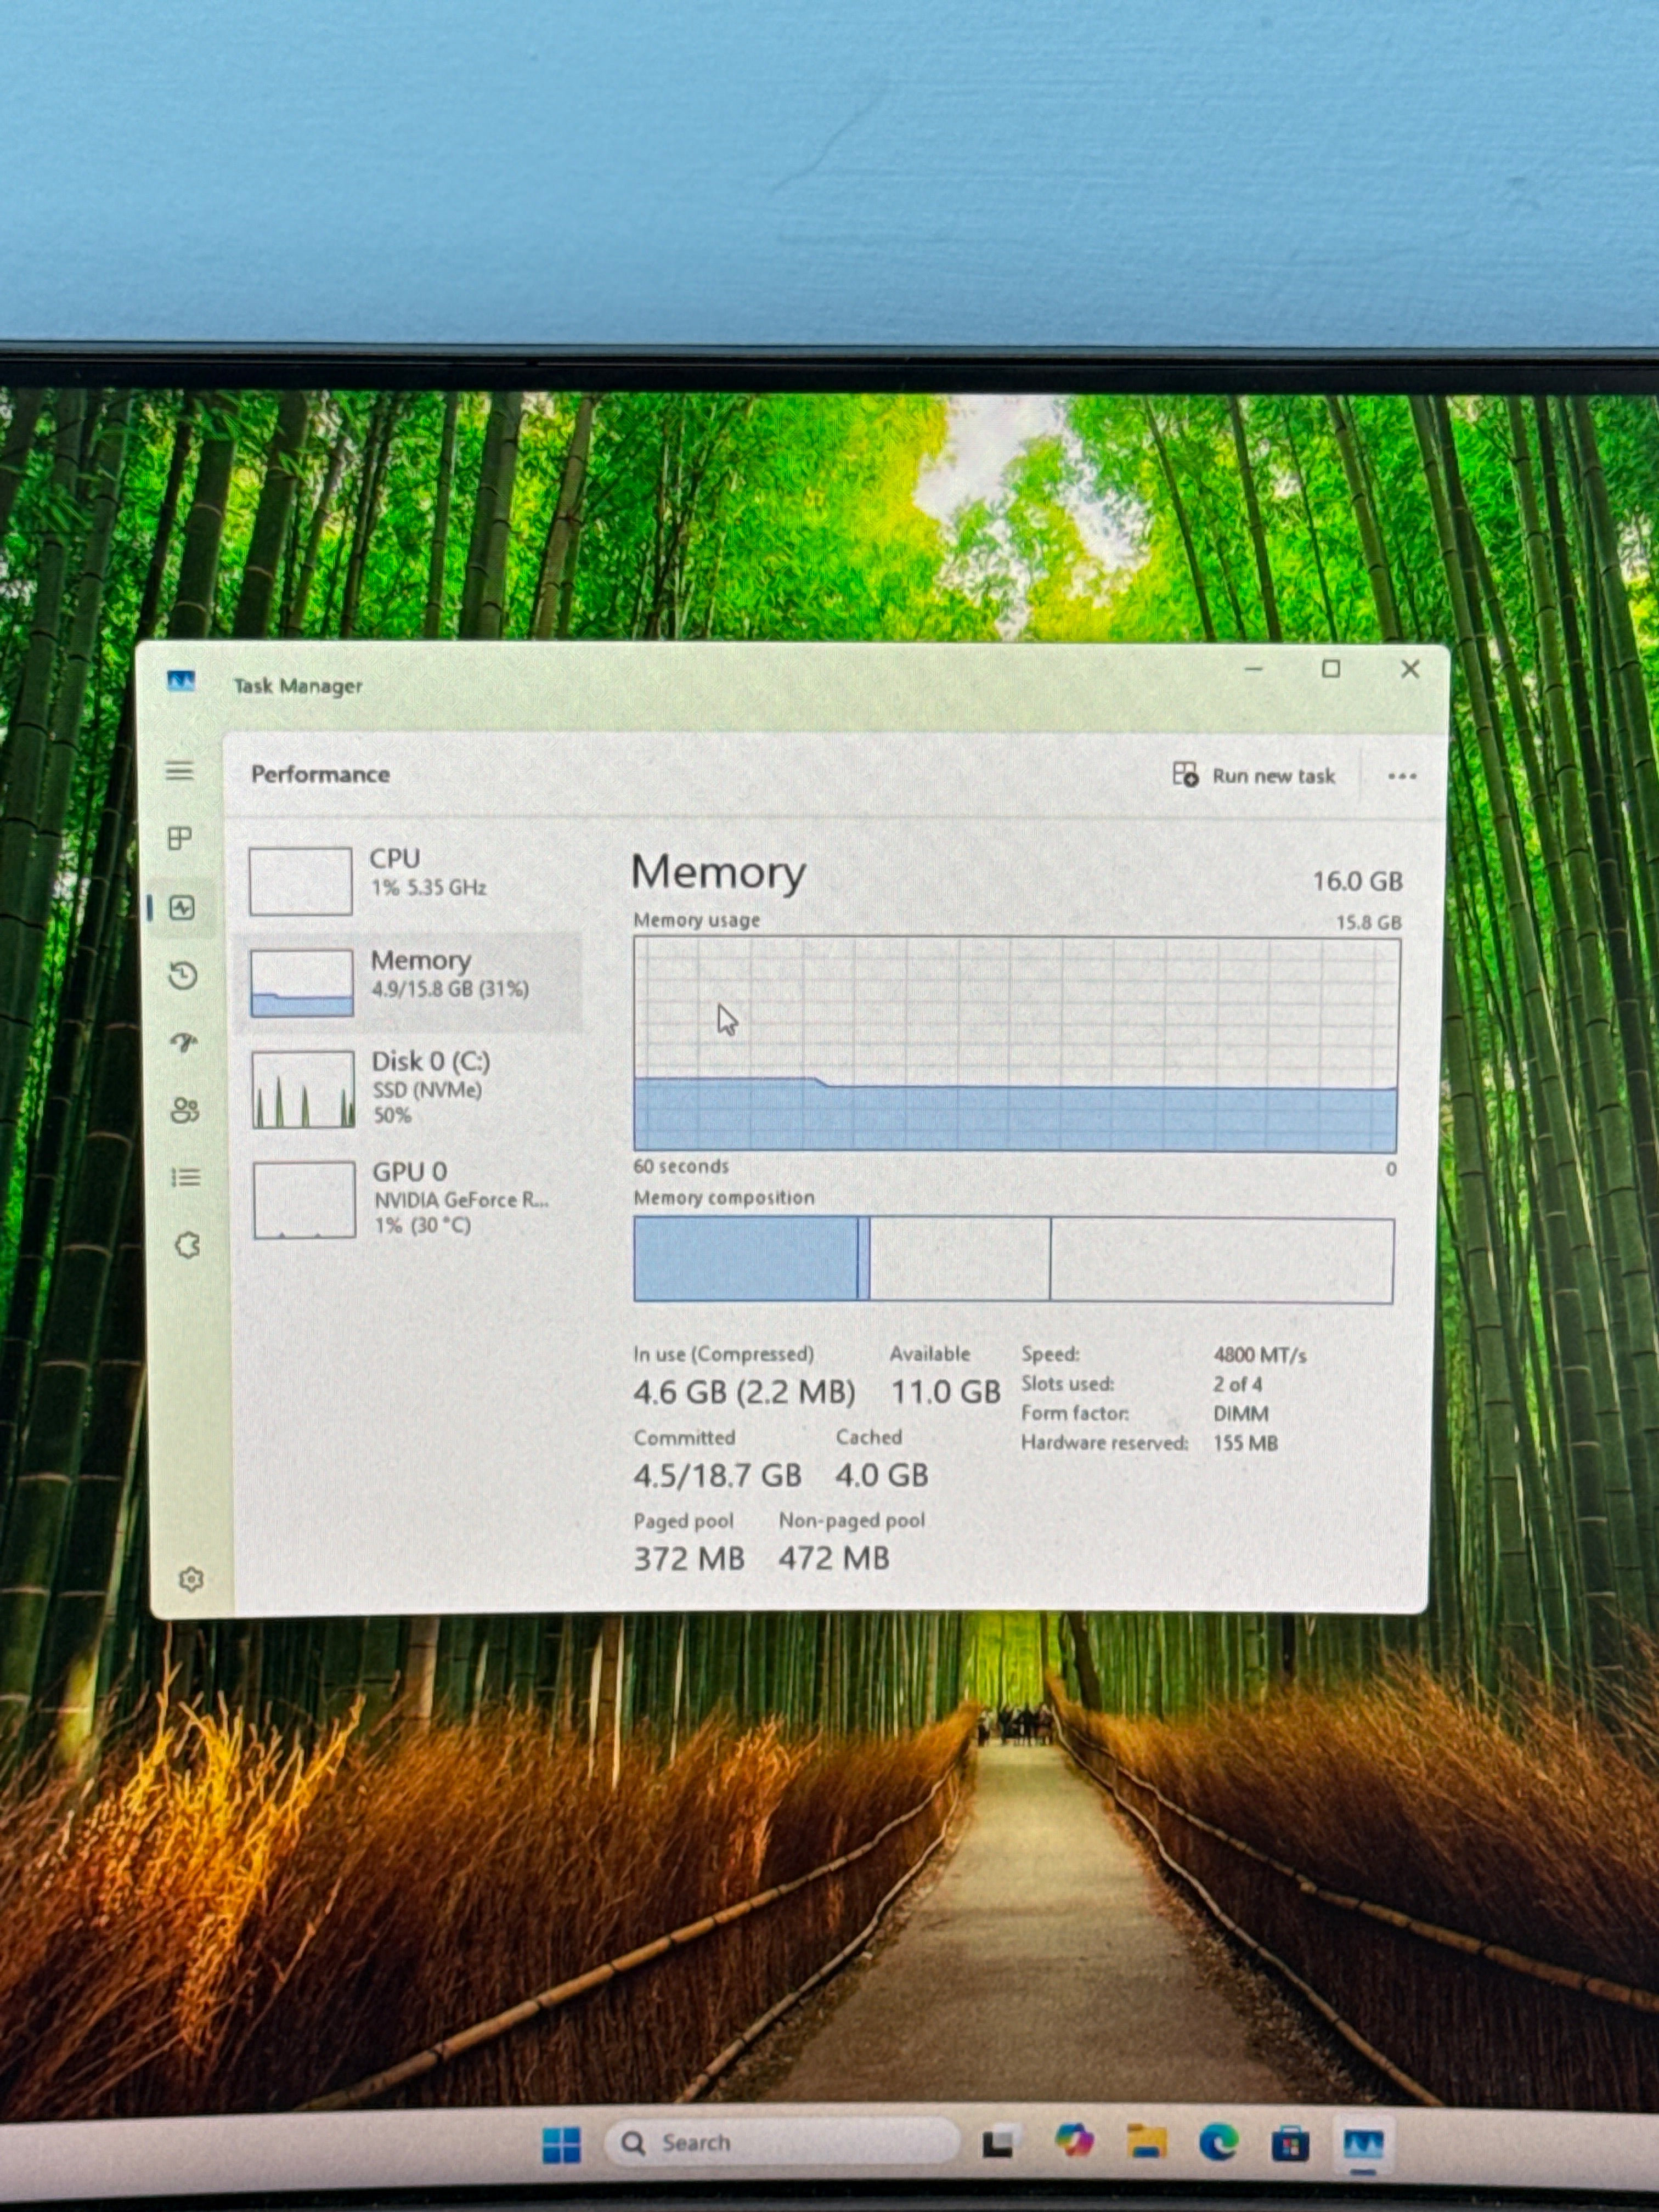Click the blue In use composition segment

coord(746,1259)
